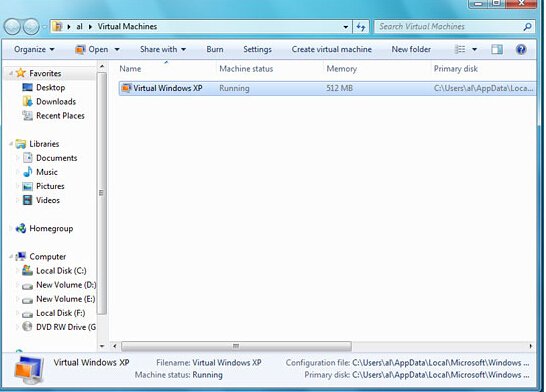Sort by Memory column header
Screen dimensions: 546x392
coord(376,69)
